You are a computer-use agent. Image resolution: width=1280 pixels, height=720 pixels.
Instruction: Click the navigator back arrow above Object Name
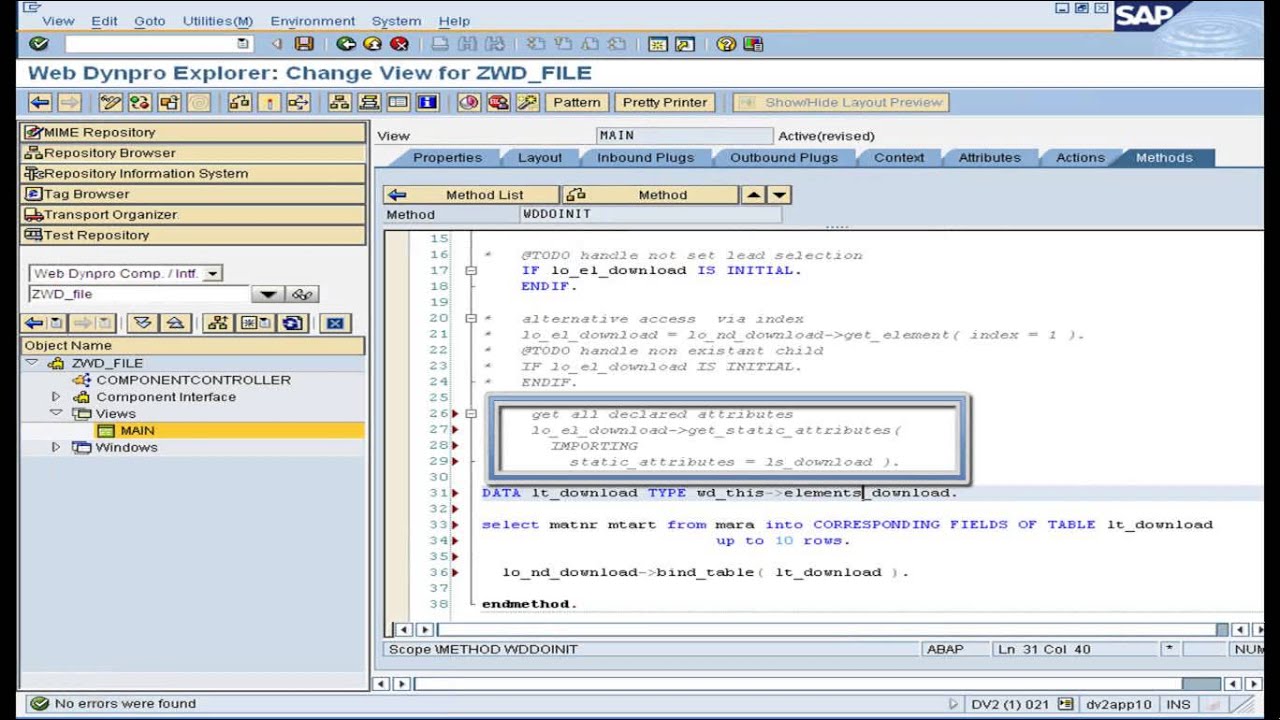[34, 323]
